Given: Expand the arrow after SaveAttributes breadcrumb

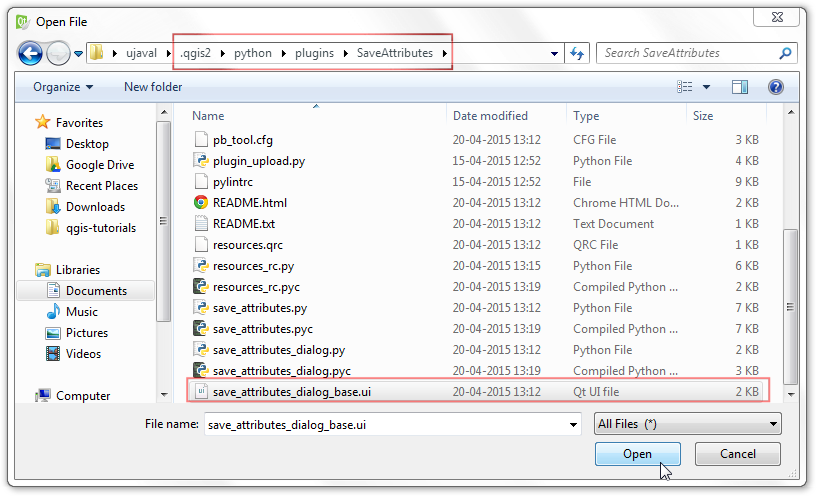Looking at the screenshot, I should pos(444,53).
